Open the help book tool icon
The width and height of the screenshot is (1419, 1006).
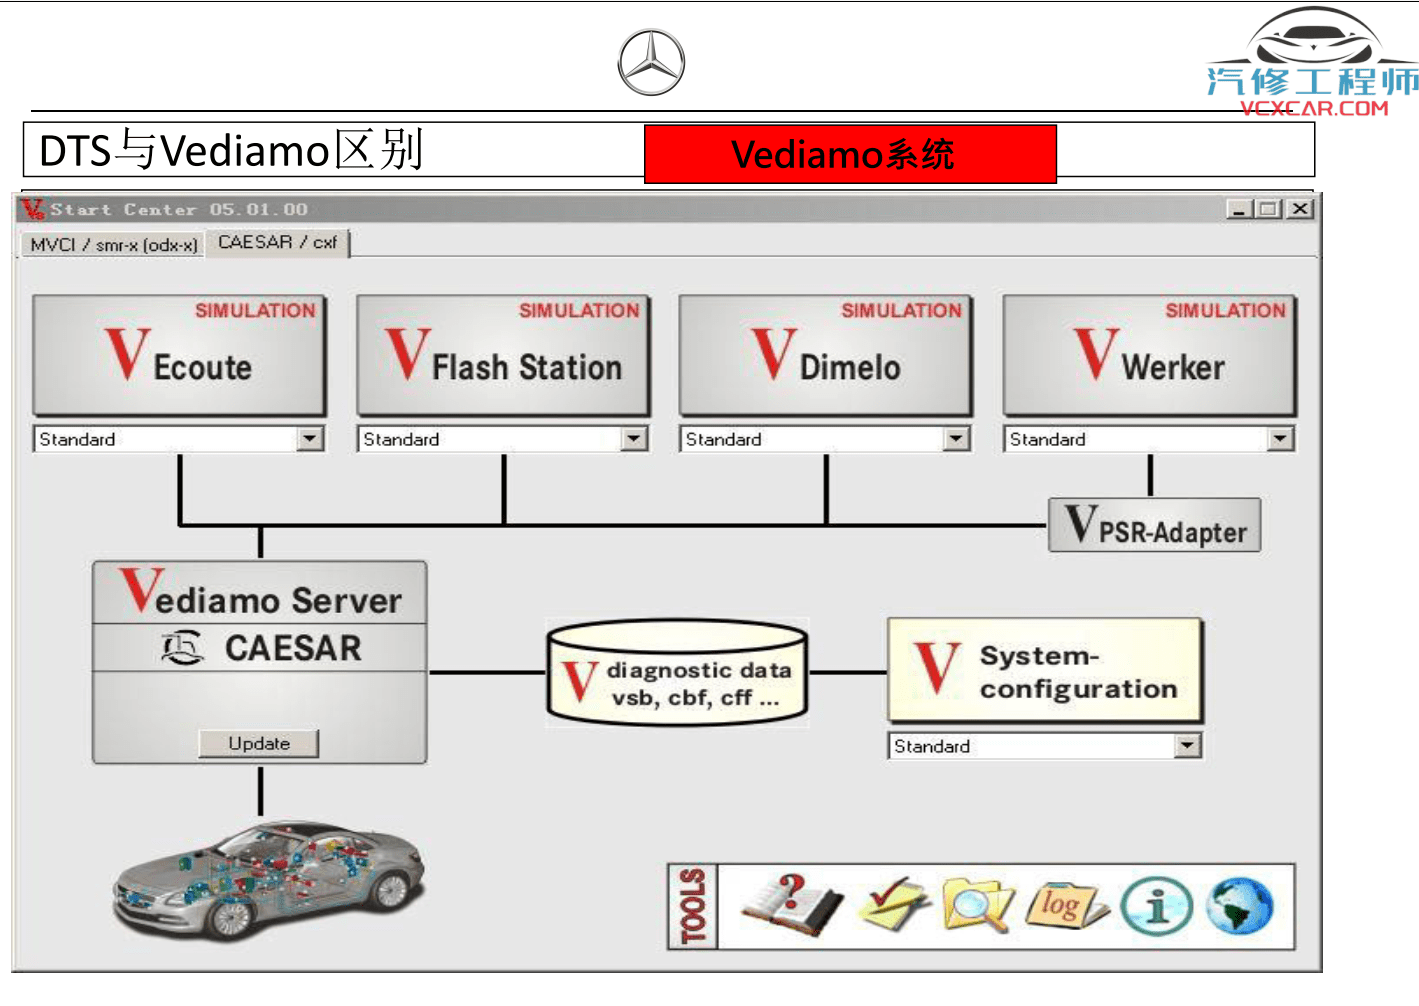click(791, 905)
